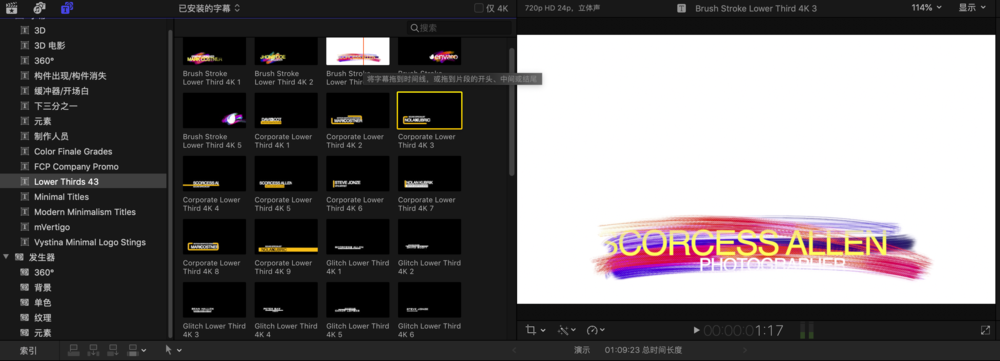Select the Corporate Lower Third 4K 2 thumbnail

pos(358,110)
